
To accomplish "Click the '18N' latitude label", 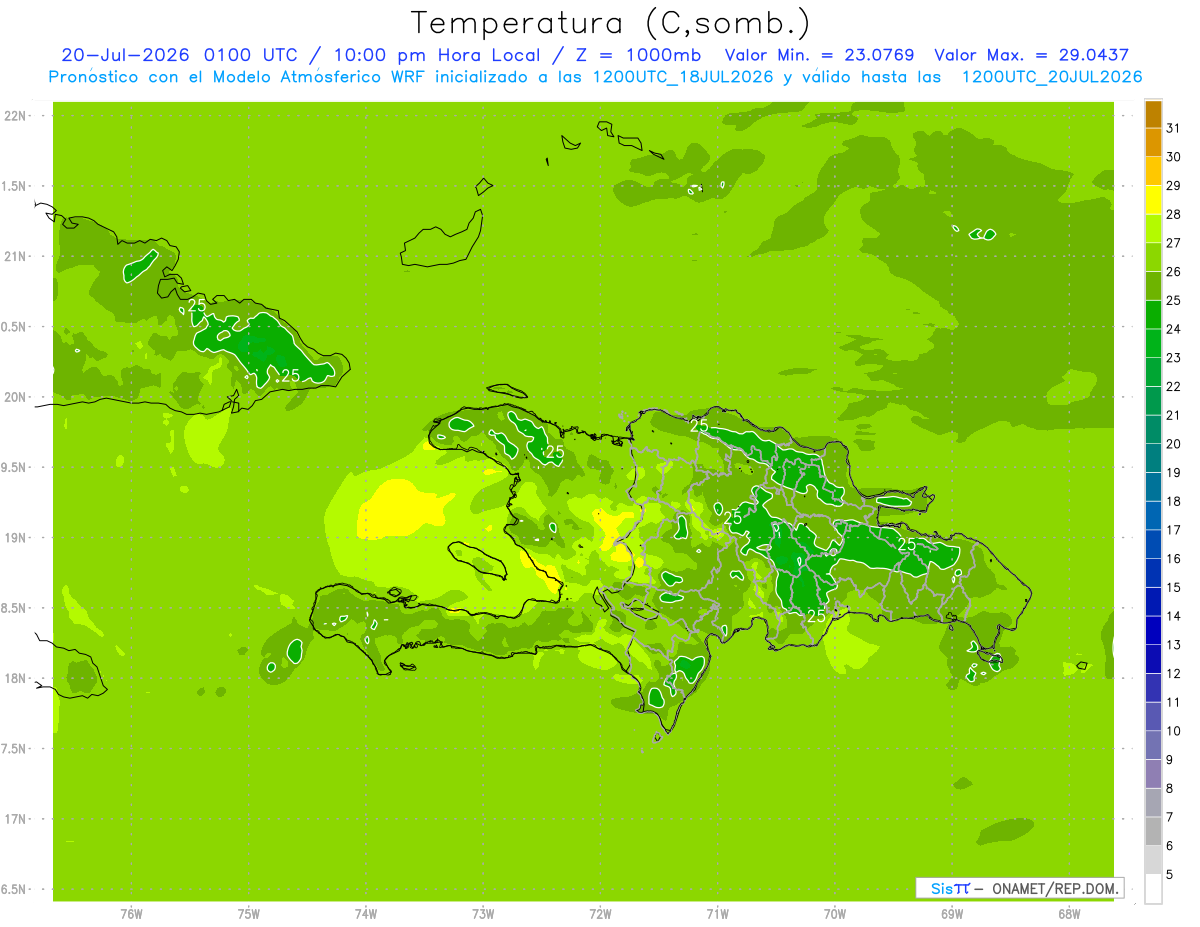I will pos(16,679).
